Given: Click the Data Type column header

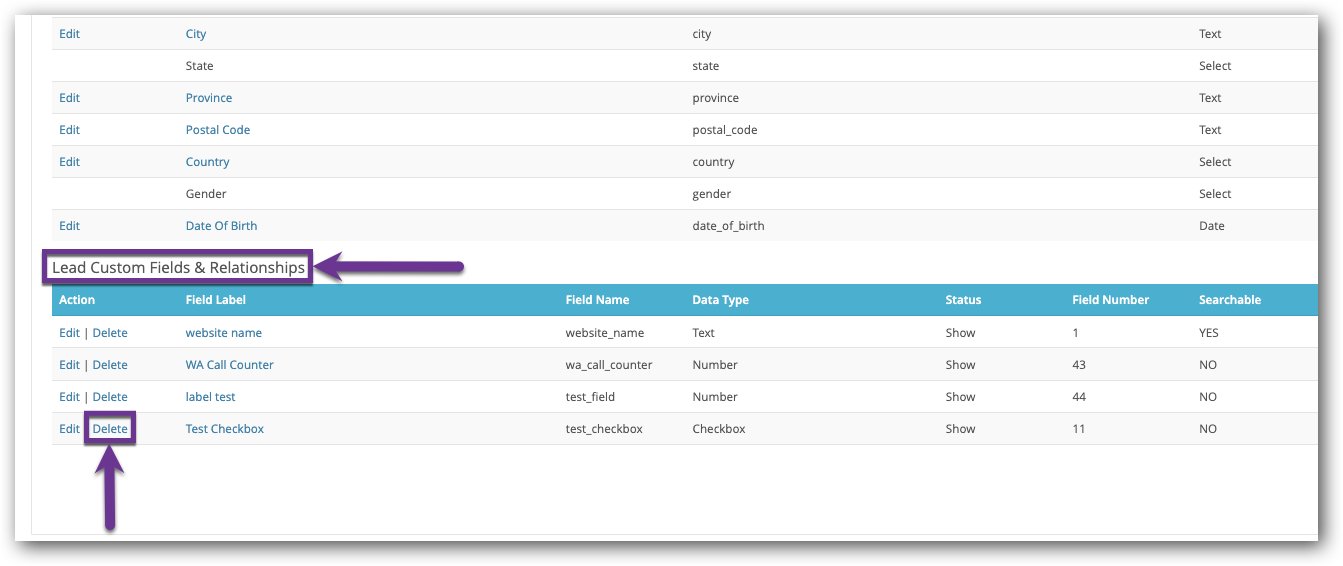Looking at the screenshot, I should pyautogui.click(x=720, y=300).
